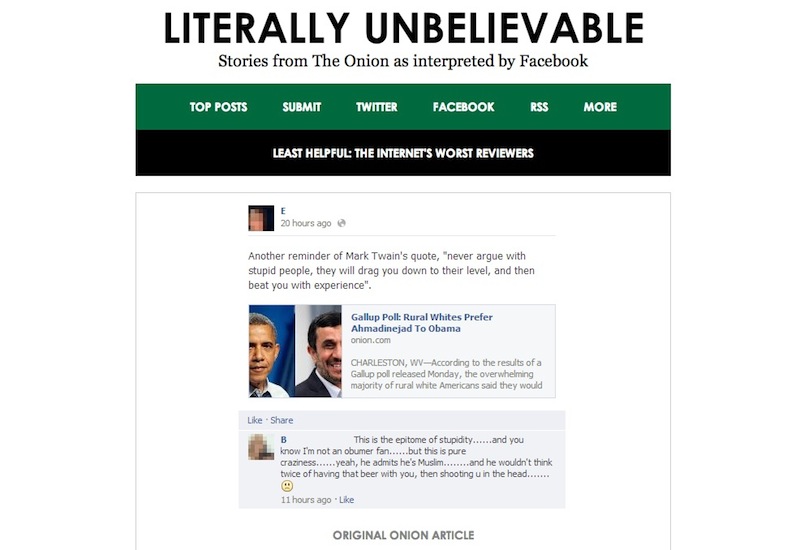The image size is (800, 550).
Task: Click the Literally Unbelievable site title
Action: (403, 28)
